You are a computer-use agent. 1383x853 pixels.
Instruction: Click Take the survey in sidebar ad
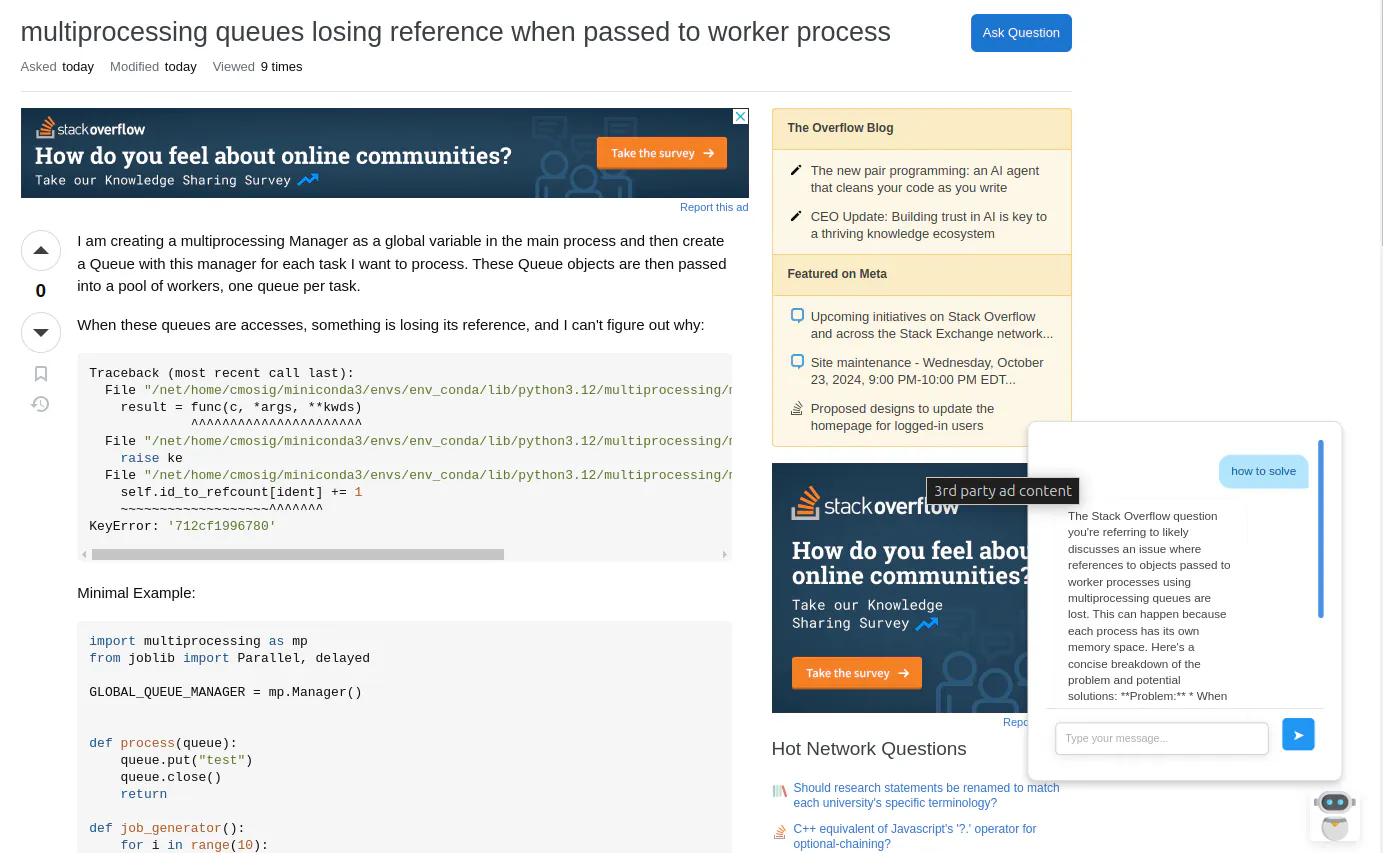[857, 673]
